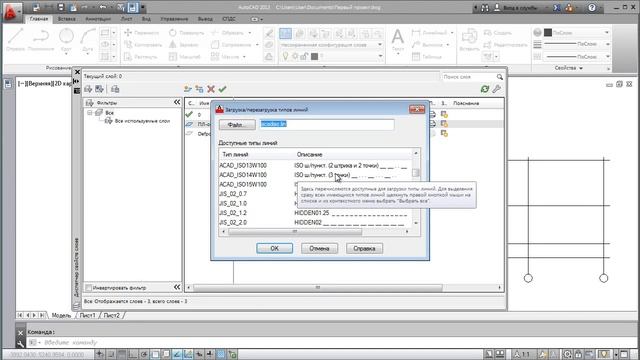
Task: Switch to the Вывод ribbon tab
Action: (x=205, y=19)
